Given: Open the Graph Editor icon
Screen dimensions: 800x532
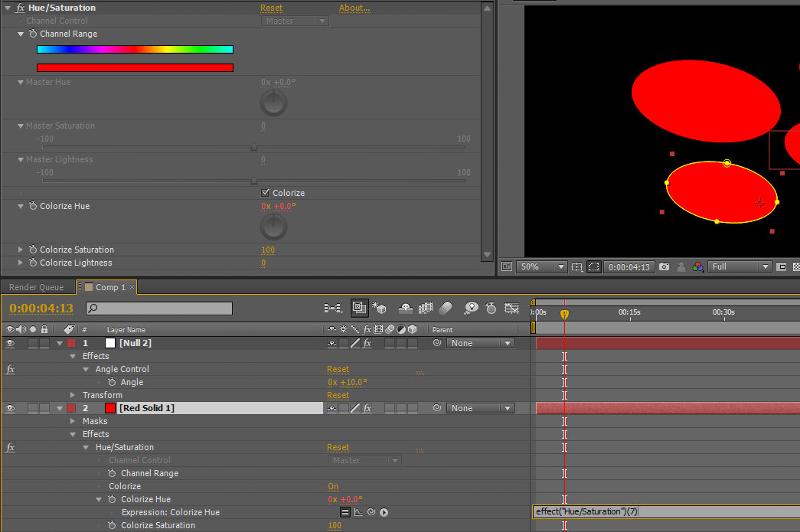Looking at the screenshot, I should click(511, 308).
